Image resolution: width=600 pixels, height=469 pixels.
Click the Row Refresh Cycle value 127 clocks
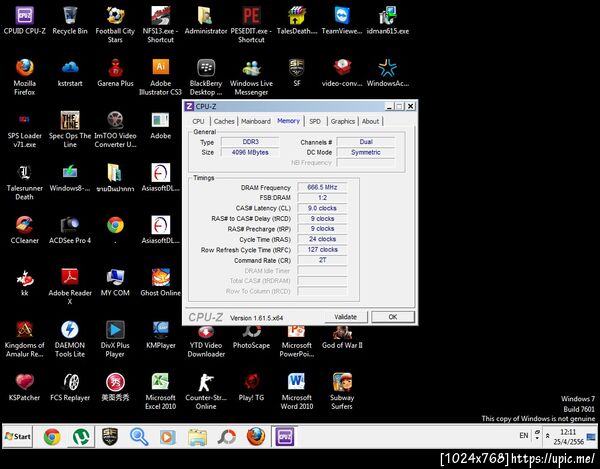[x=322, y=249]
